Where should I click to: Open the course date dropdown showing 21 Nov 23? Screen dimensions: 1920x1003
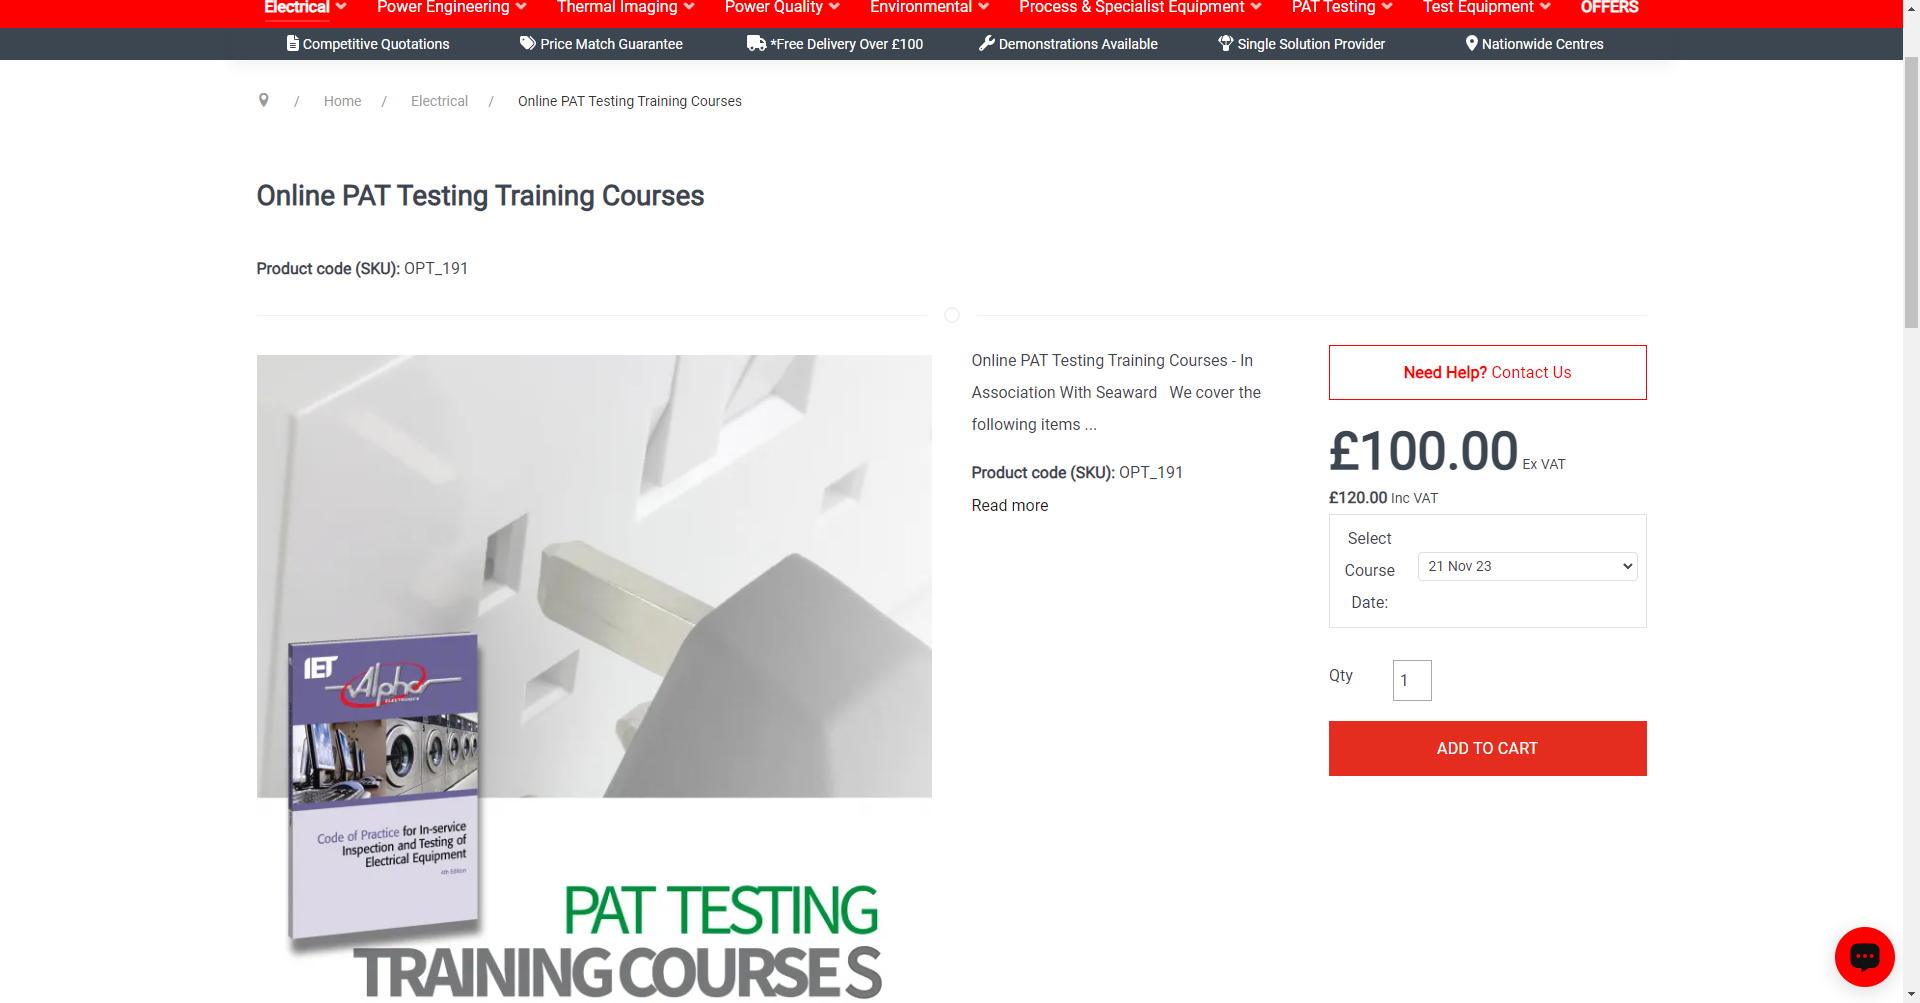pyautogui.click(x=1527, y=566)
